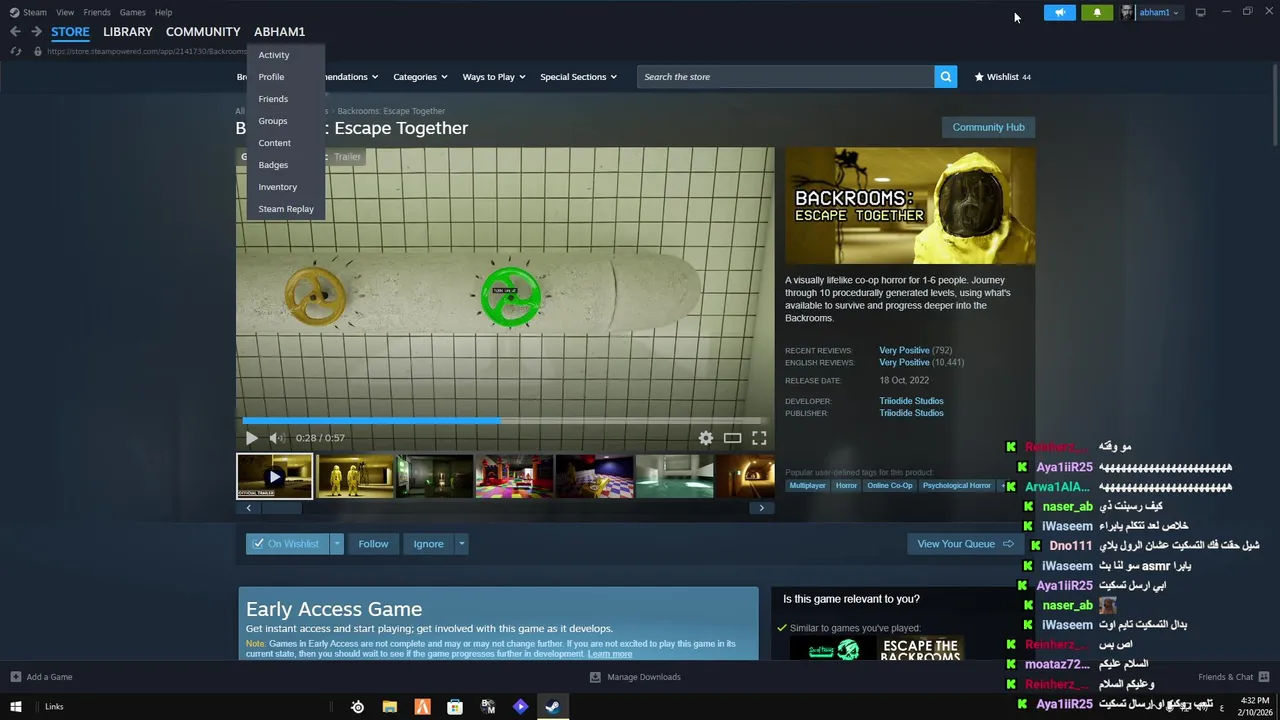
Task: Select the official trailer thumbnail
Action: [275, 476]
